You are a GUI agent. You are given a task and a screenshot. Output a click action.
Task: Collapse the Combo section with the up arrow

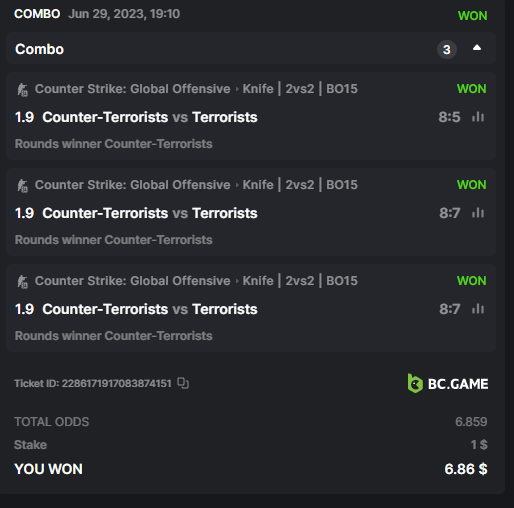477,48
